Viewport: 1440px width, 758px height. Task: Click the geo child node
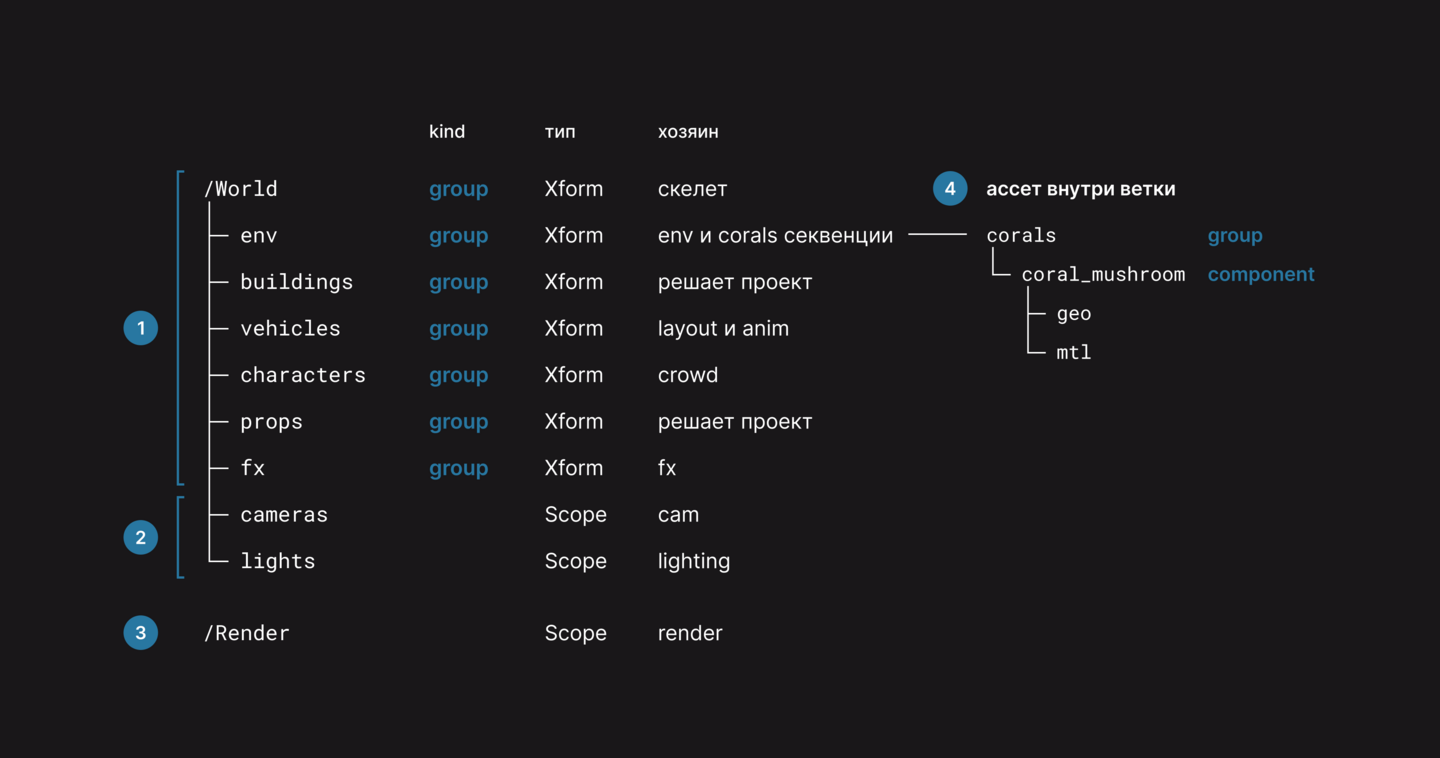pos(1074,314)
